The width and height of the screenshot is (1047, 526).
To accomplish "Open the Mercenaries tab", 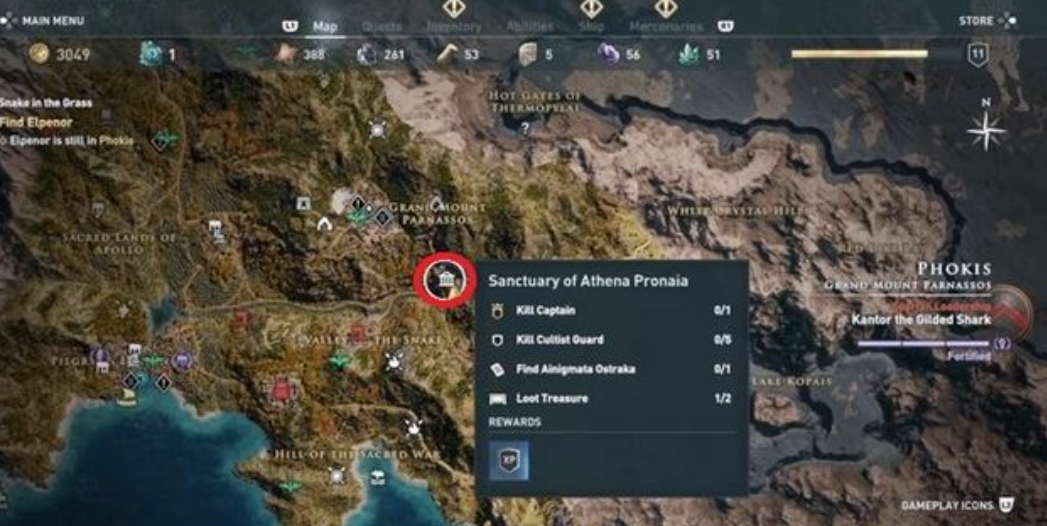I will point(666,26).
